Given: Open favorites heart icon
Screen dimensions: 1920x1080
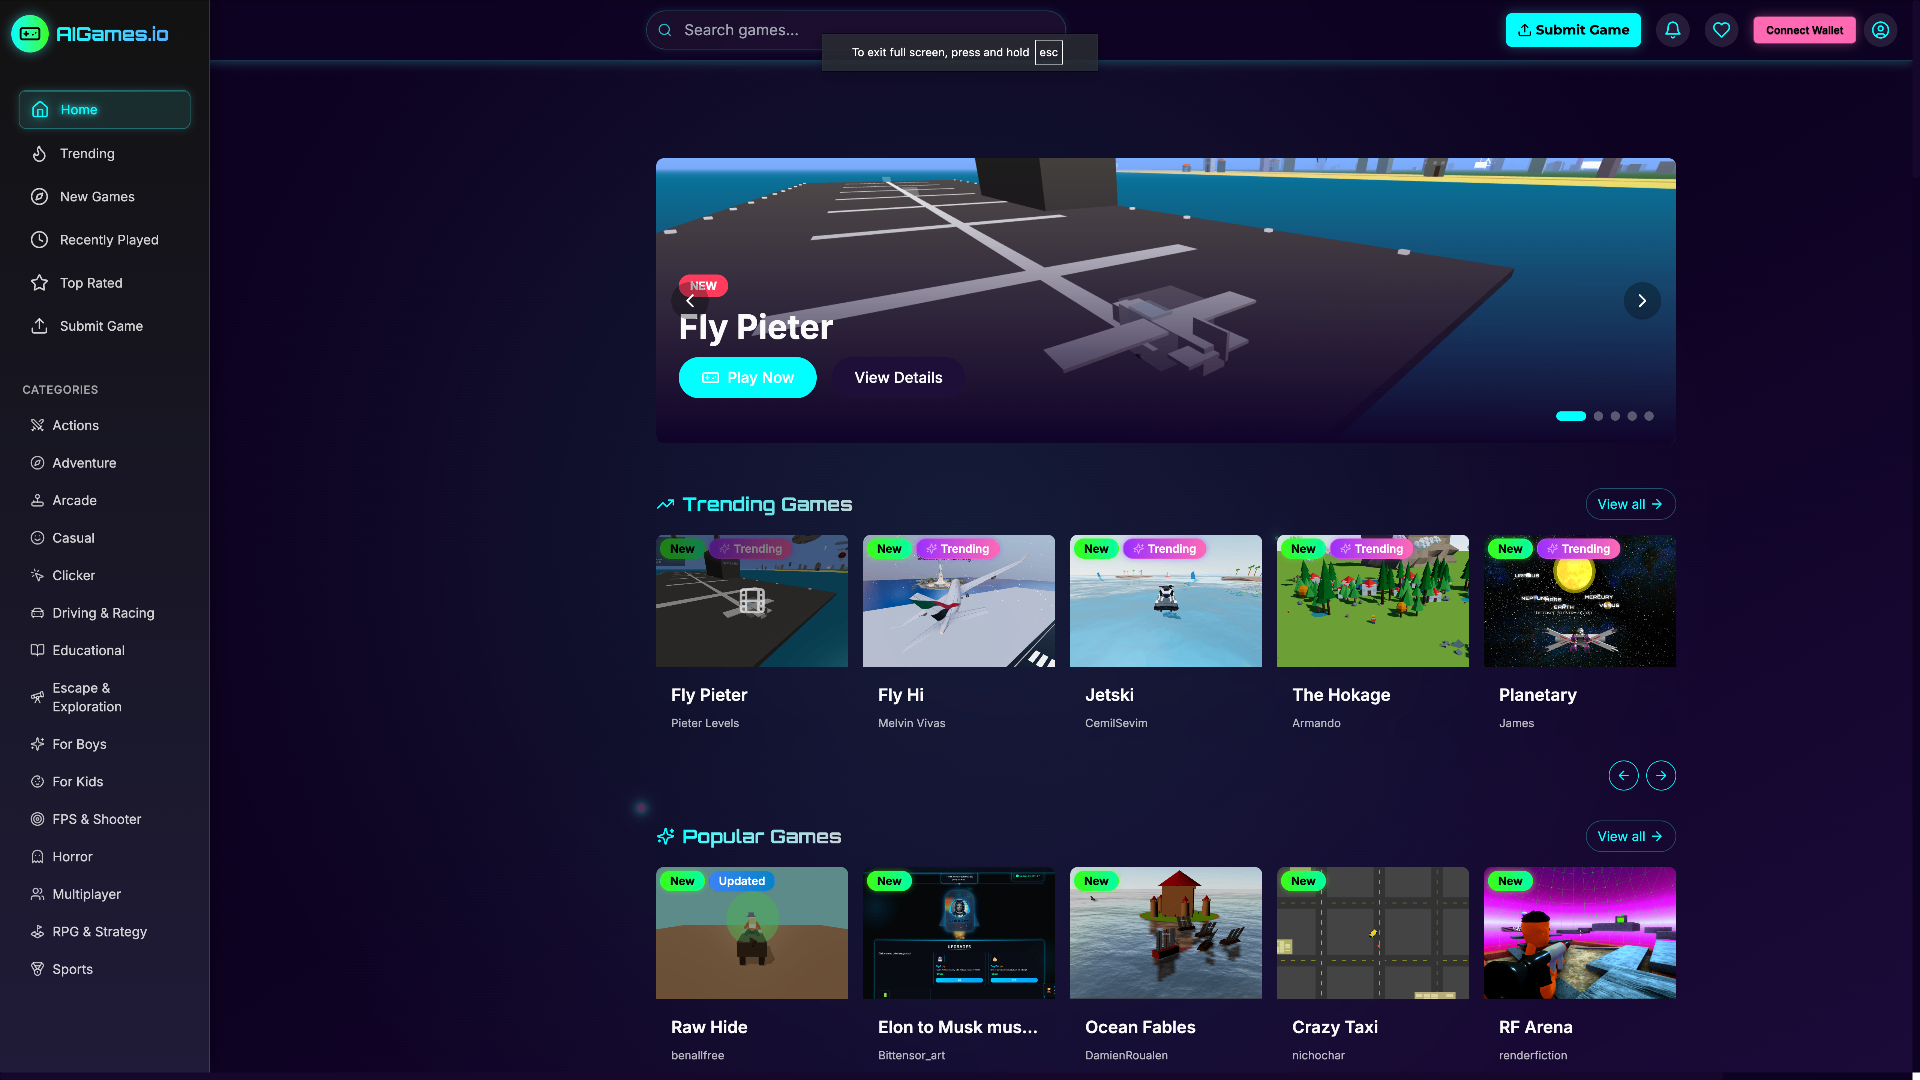Looking at the screenshot, I should [x=1721, y=30].
